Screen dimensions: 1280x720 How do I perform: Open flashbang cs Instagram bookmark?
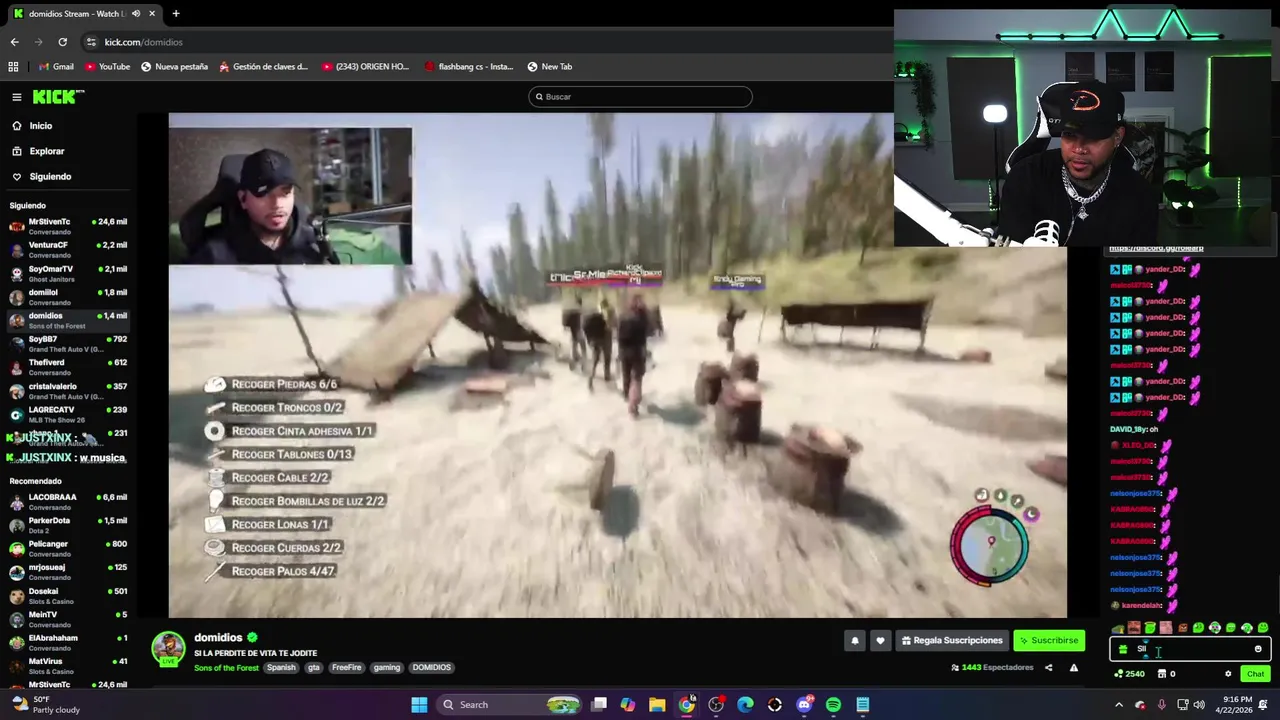pyautogui.click(x=469, y=67)
